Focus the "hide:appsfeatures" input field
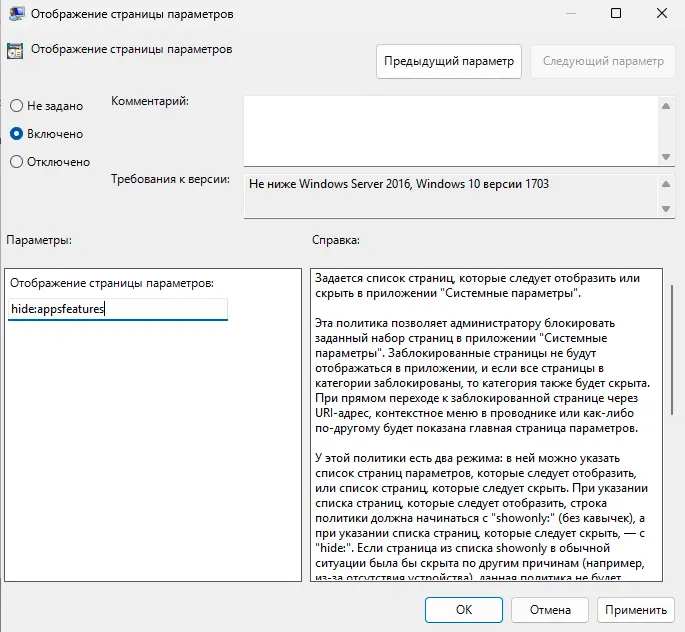The width and height of the screenshot is (685, 632). pyautogui.click(x=118, y=309)
